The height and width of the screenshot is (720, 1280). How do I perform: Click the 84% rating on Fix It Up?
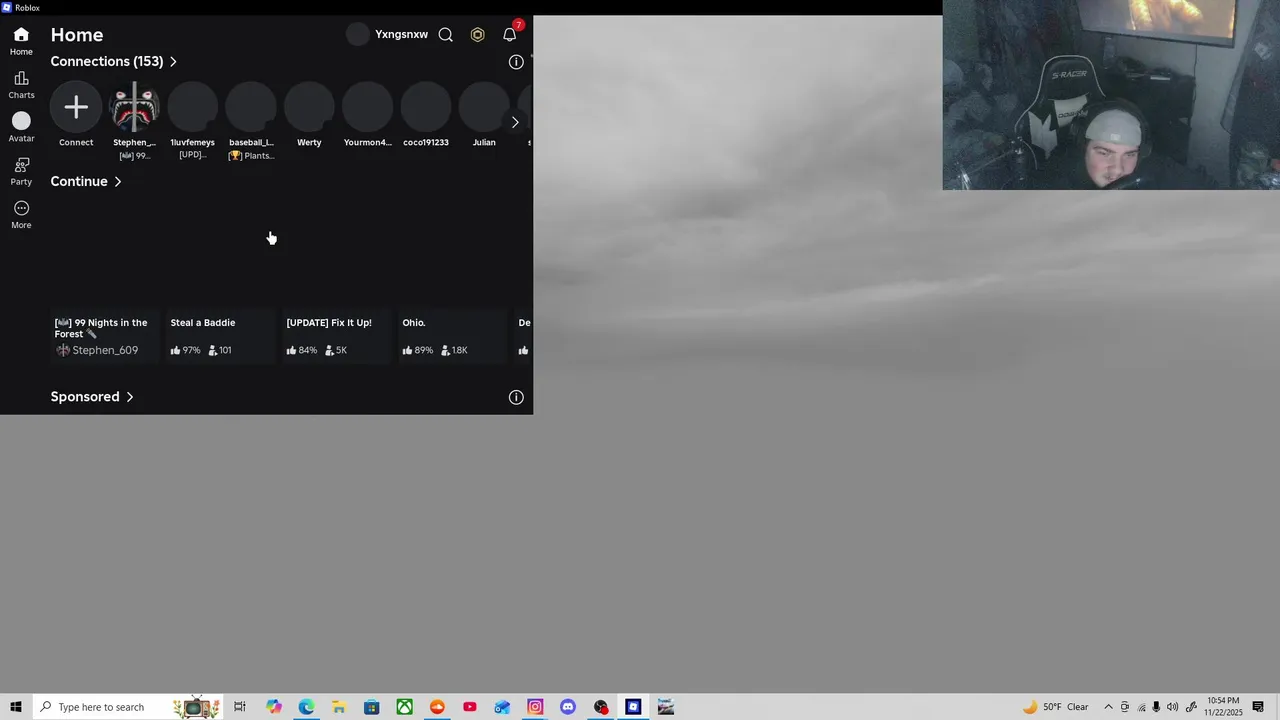[x=302, y=350]
